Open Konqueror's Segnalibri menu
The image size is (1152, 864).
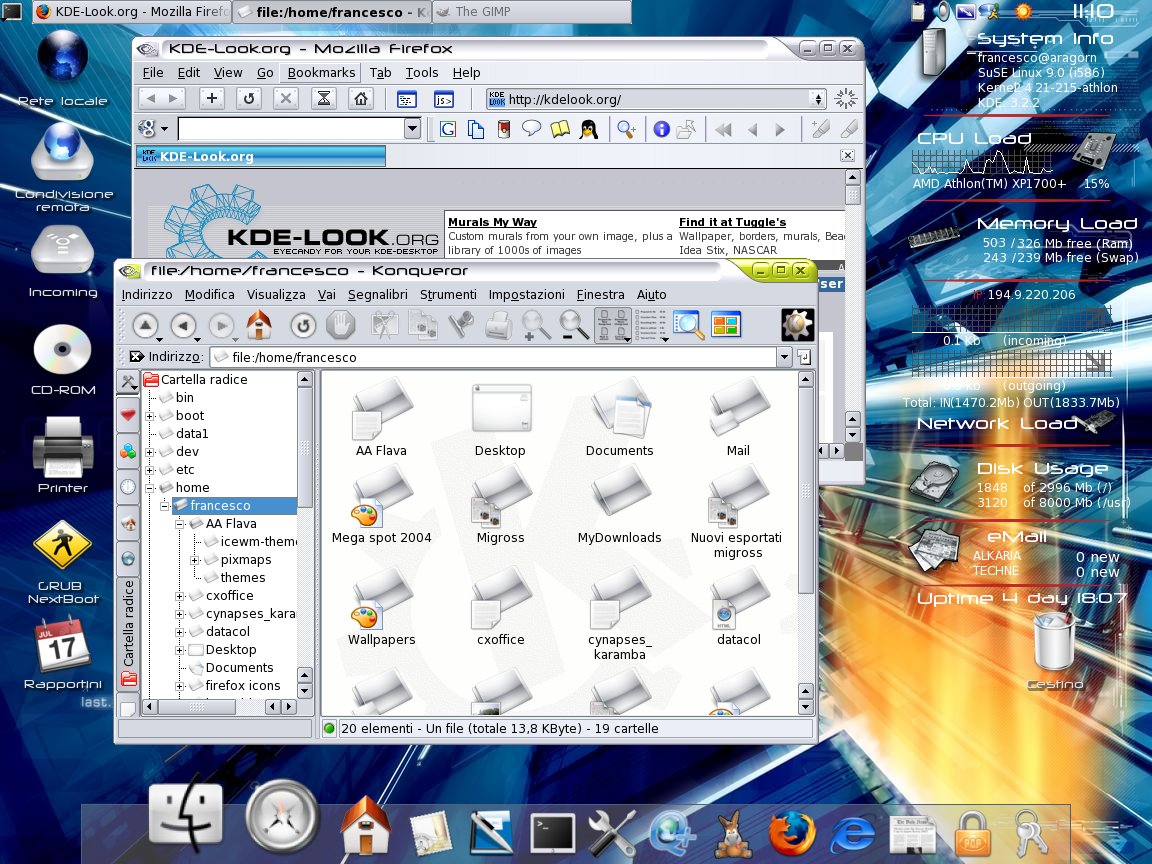coord(378,295)
